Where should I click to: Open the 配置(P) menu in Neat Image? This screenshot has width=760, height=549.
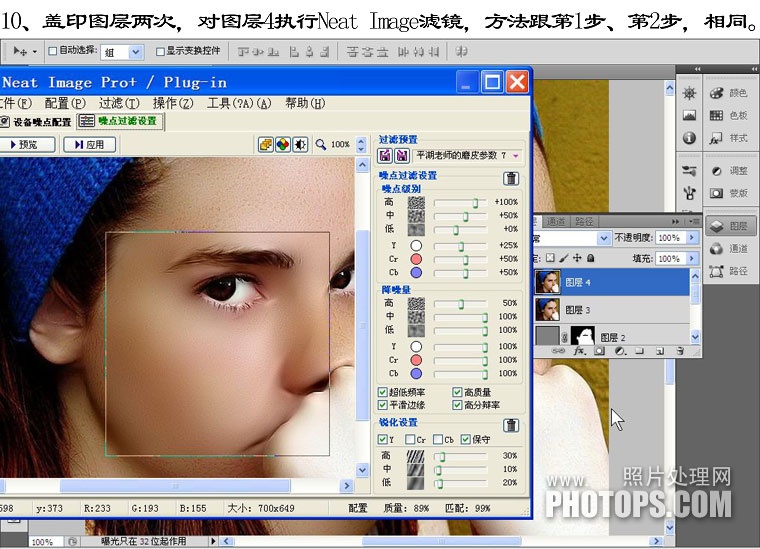tap(65, 103)
